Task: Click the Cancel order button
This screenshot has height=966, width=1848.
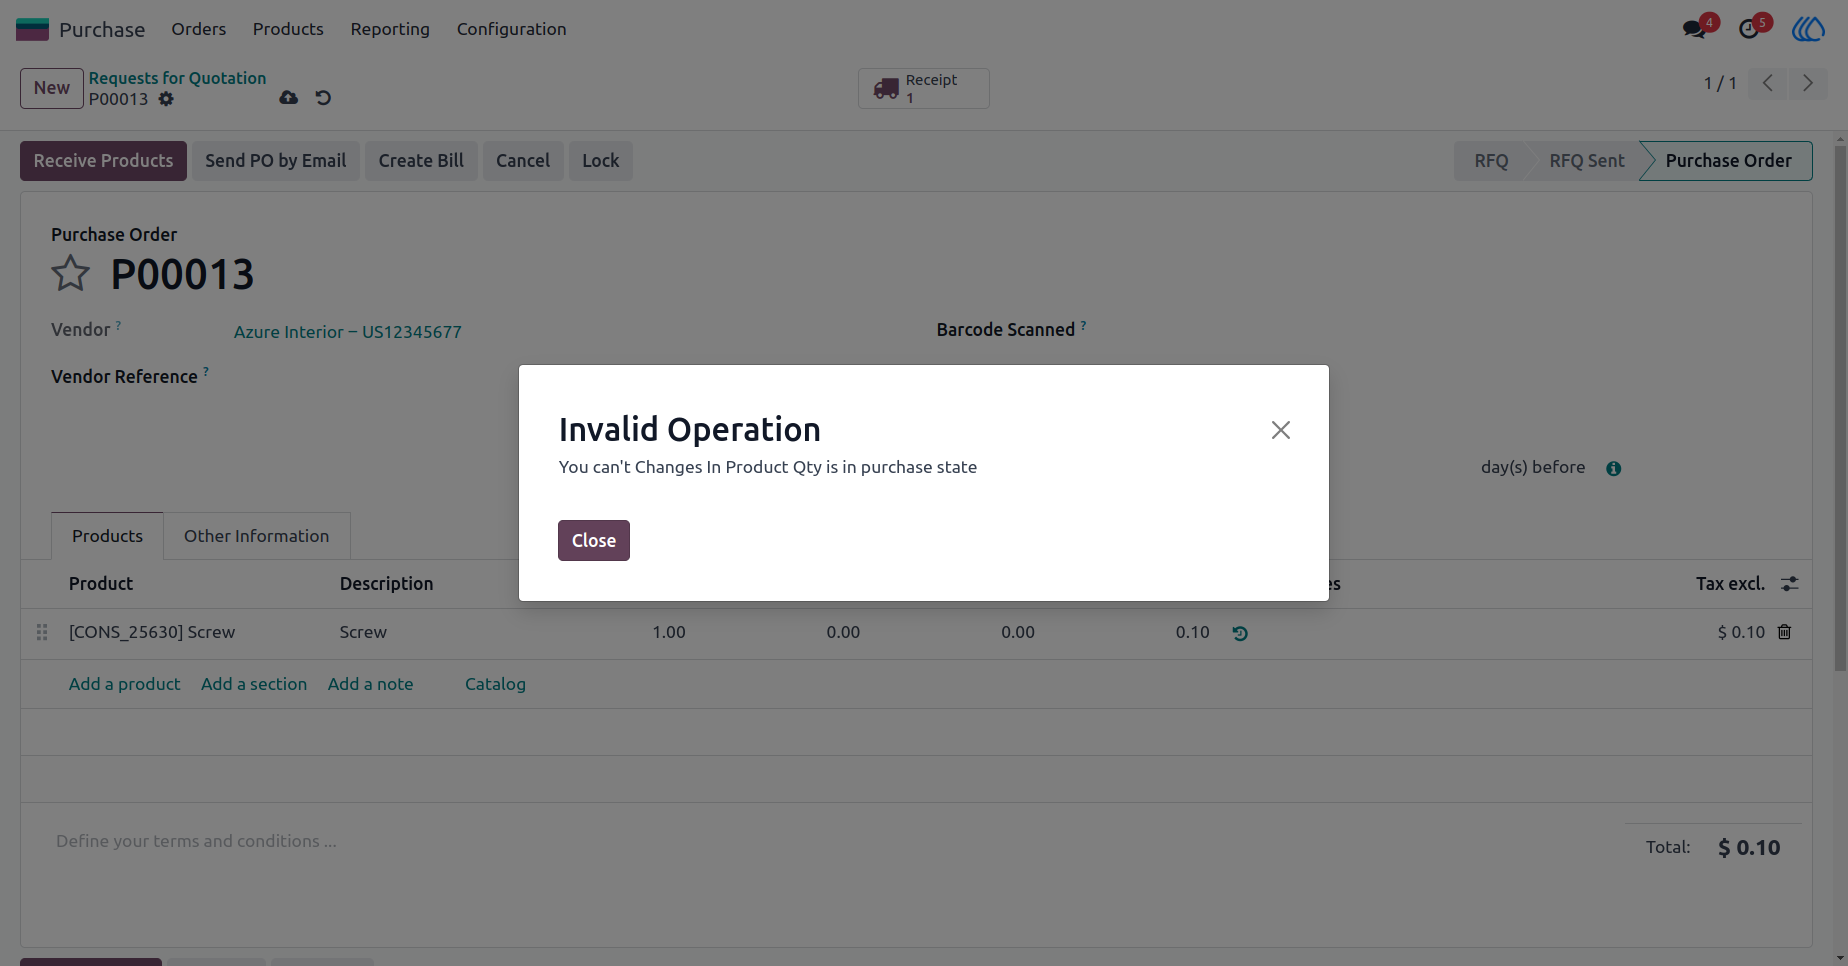Action: tap(523, 161)
